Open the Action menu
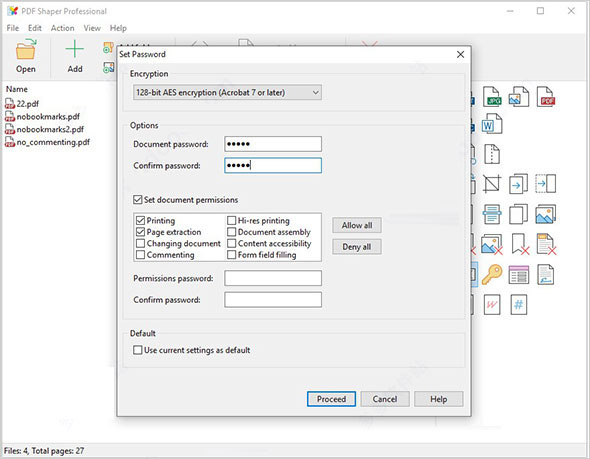590x459 pixels. [x=62, y=28]
